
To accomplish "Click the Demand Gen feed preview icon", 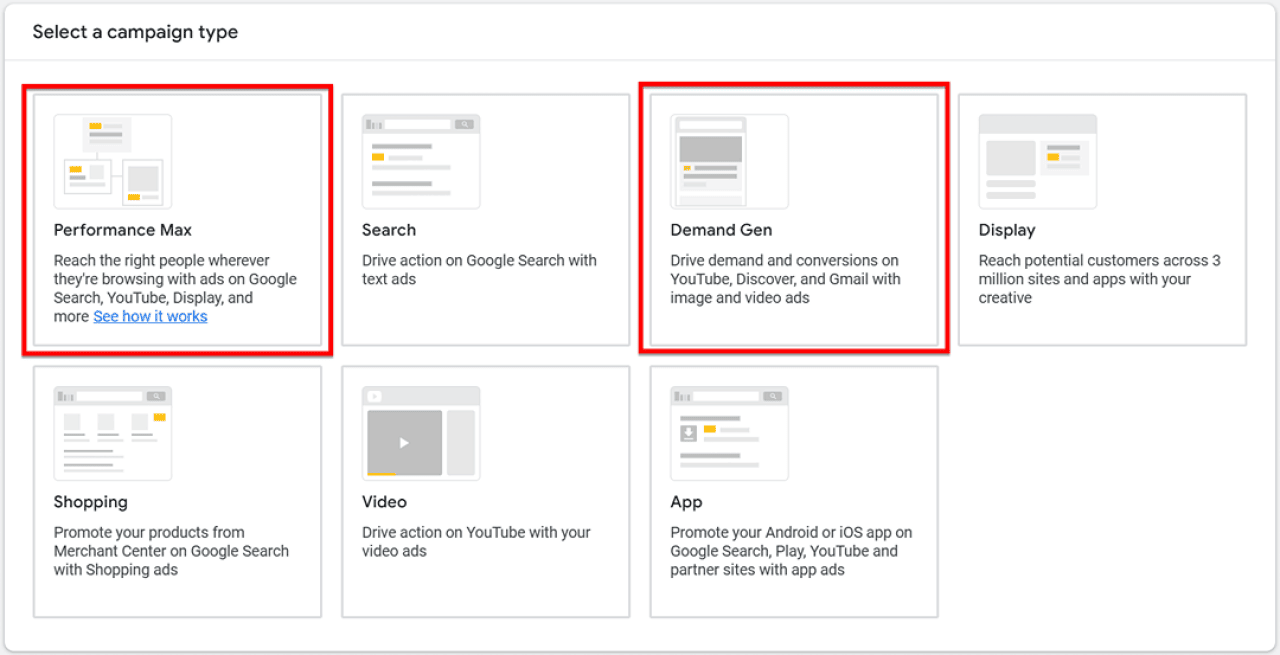I will pos(729,160).
